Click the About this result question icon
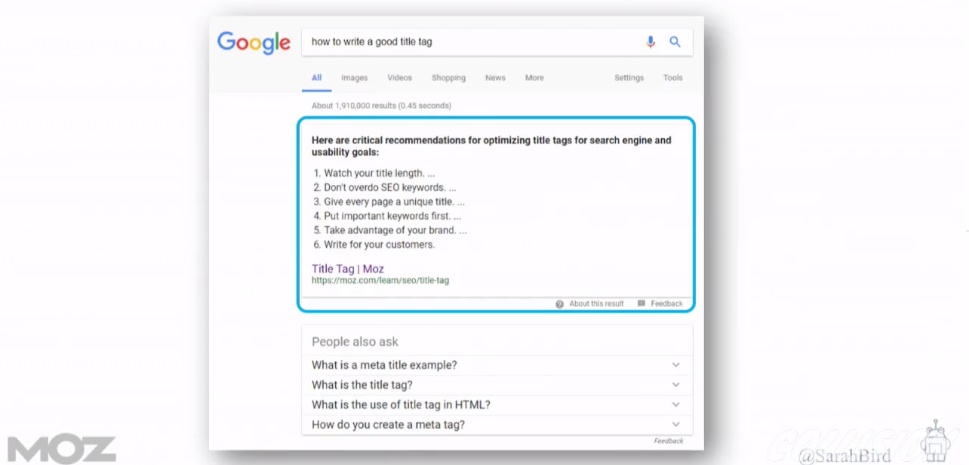This screenshot has height=465, width=969. (x=559, y=304)
